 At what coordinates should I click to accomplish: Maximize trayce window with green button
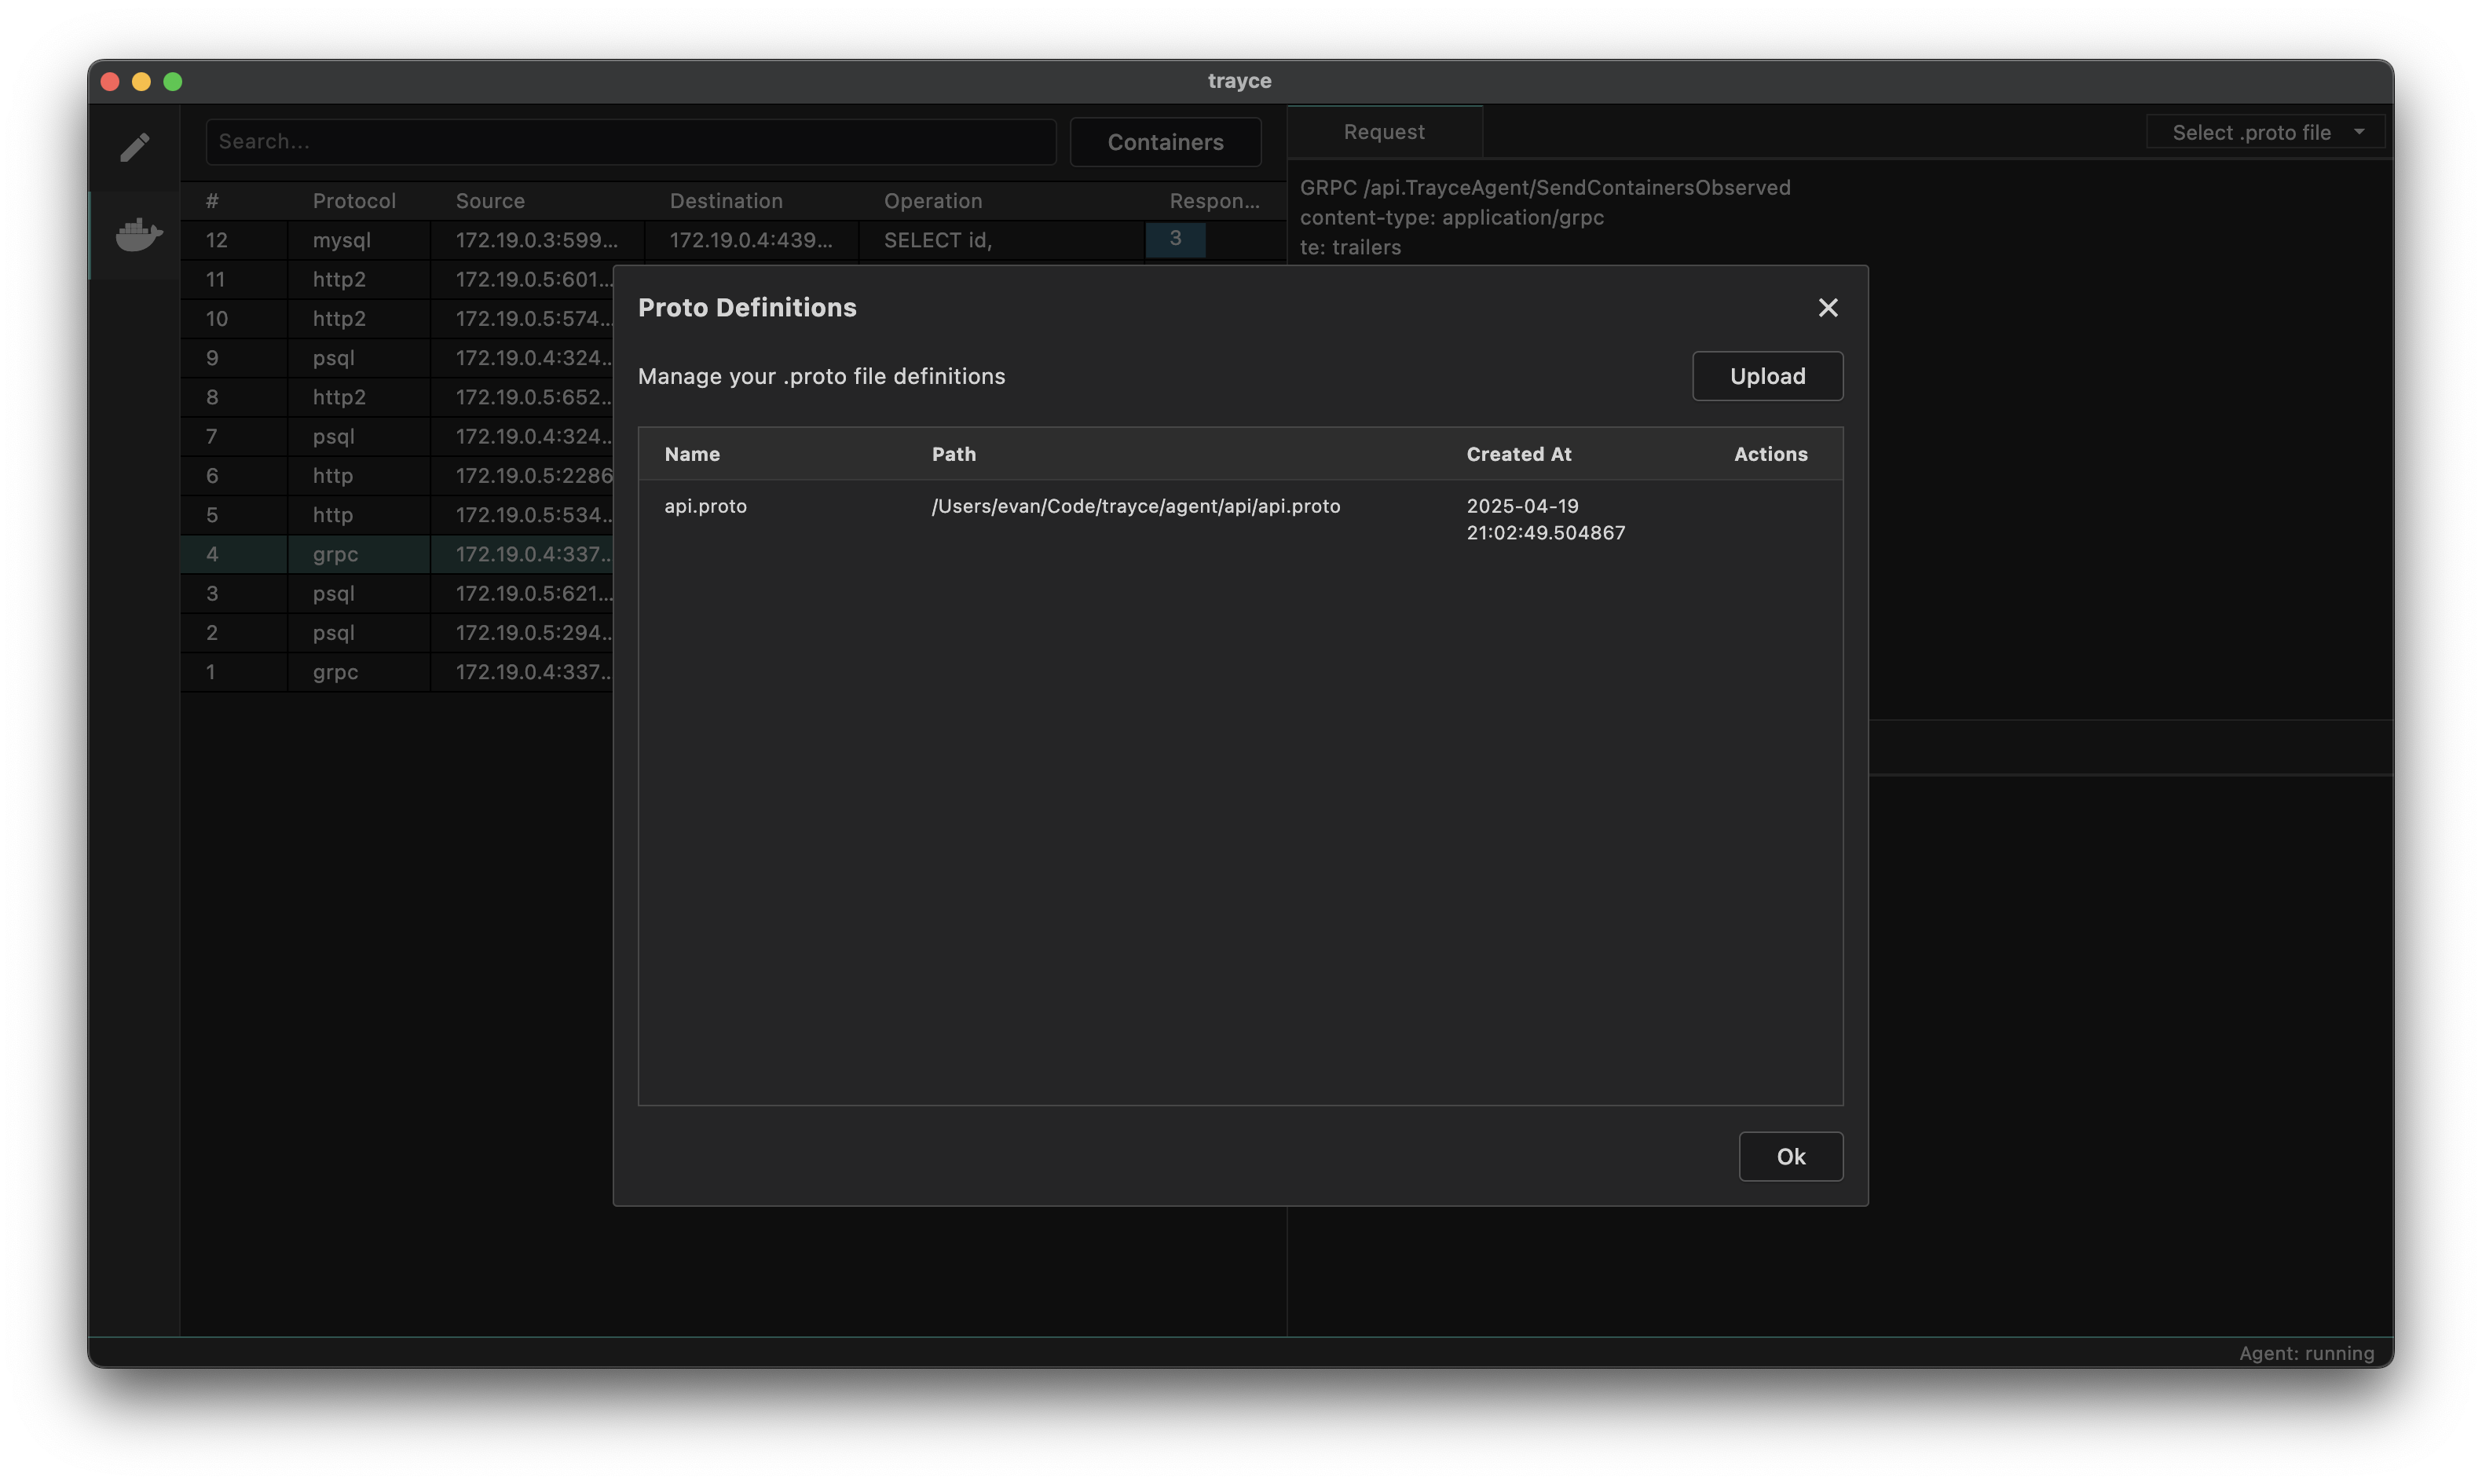(172, 82)
